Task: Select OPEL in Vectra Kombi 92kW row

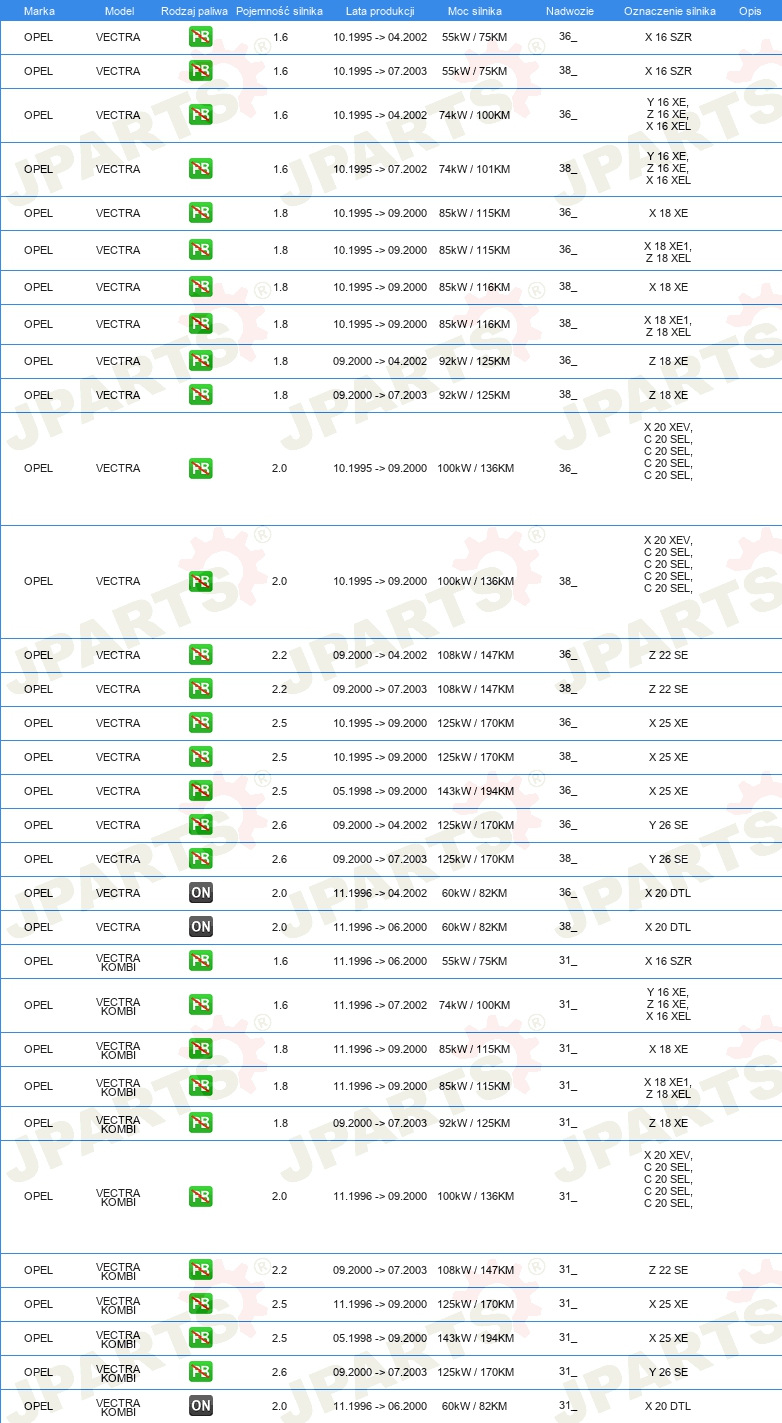Action: (38, 1123)
